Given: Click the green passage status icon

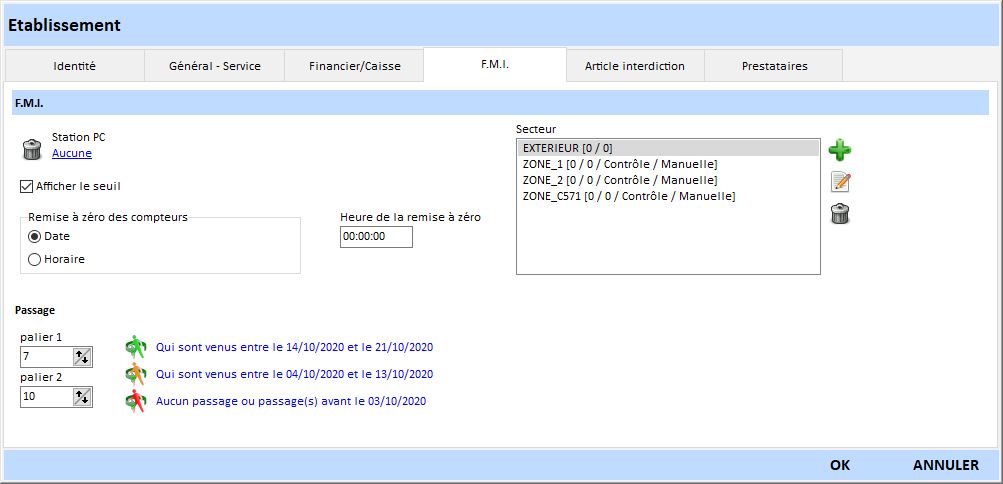Looking at the screenshot, I should [135, 348].
